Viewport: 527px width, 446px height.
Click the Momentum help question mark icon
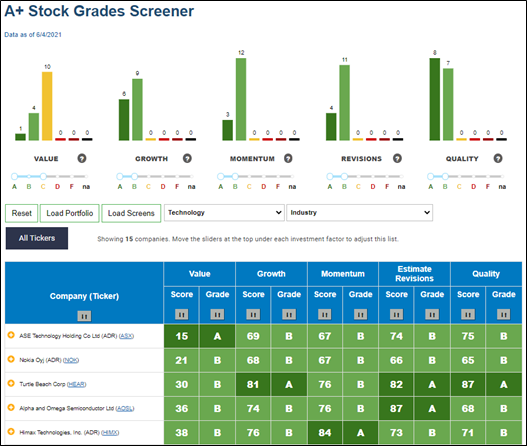[x=288, y=158]
